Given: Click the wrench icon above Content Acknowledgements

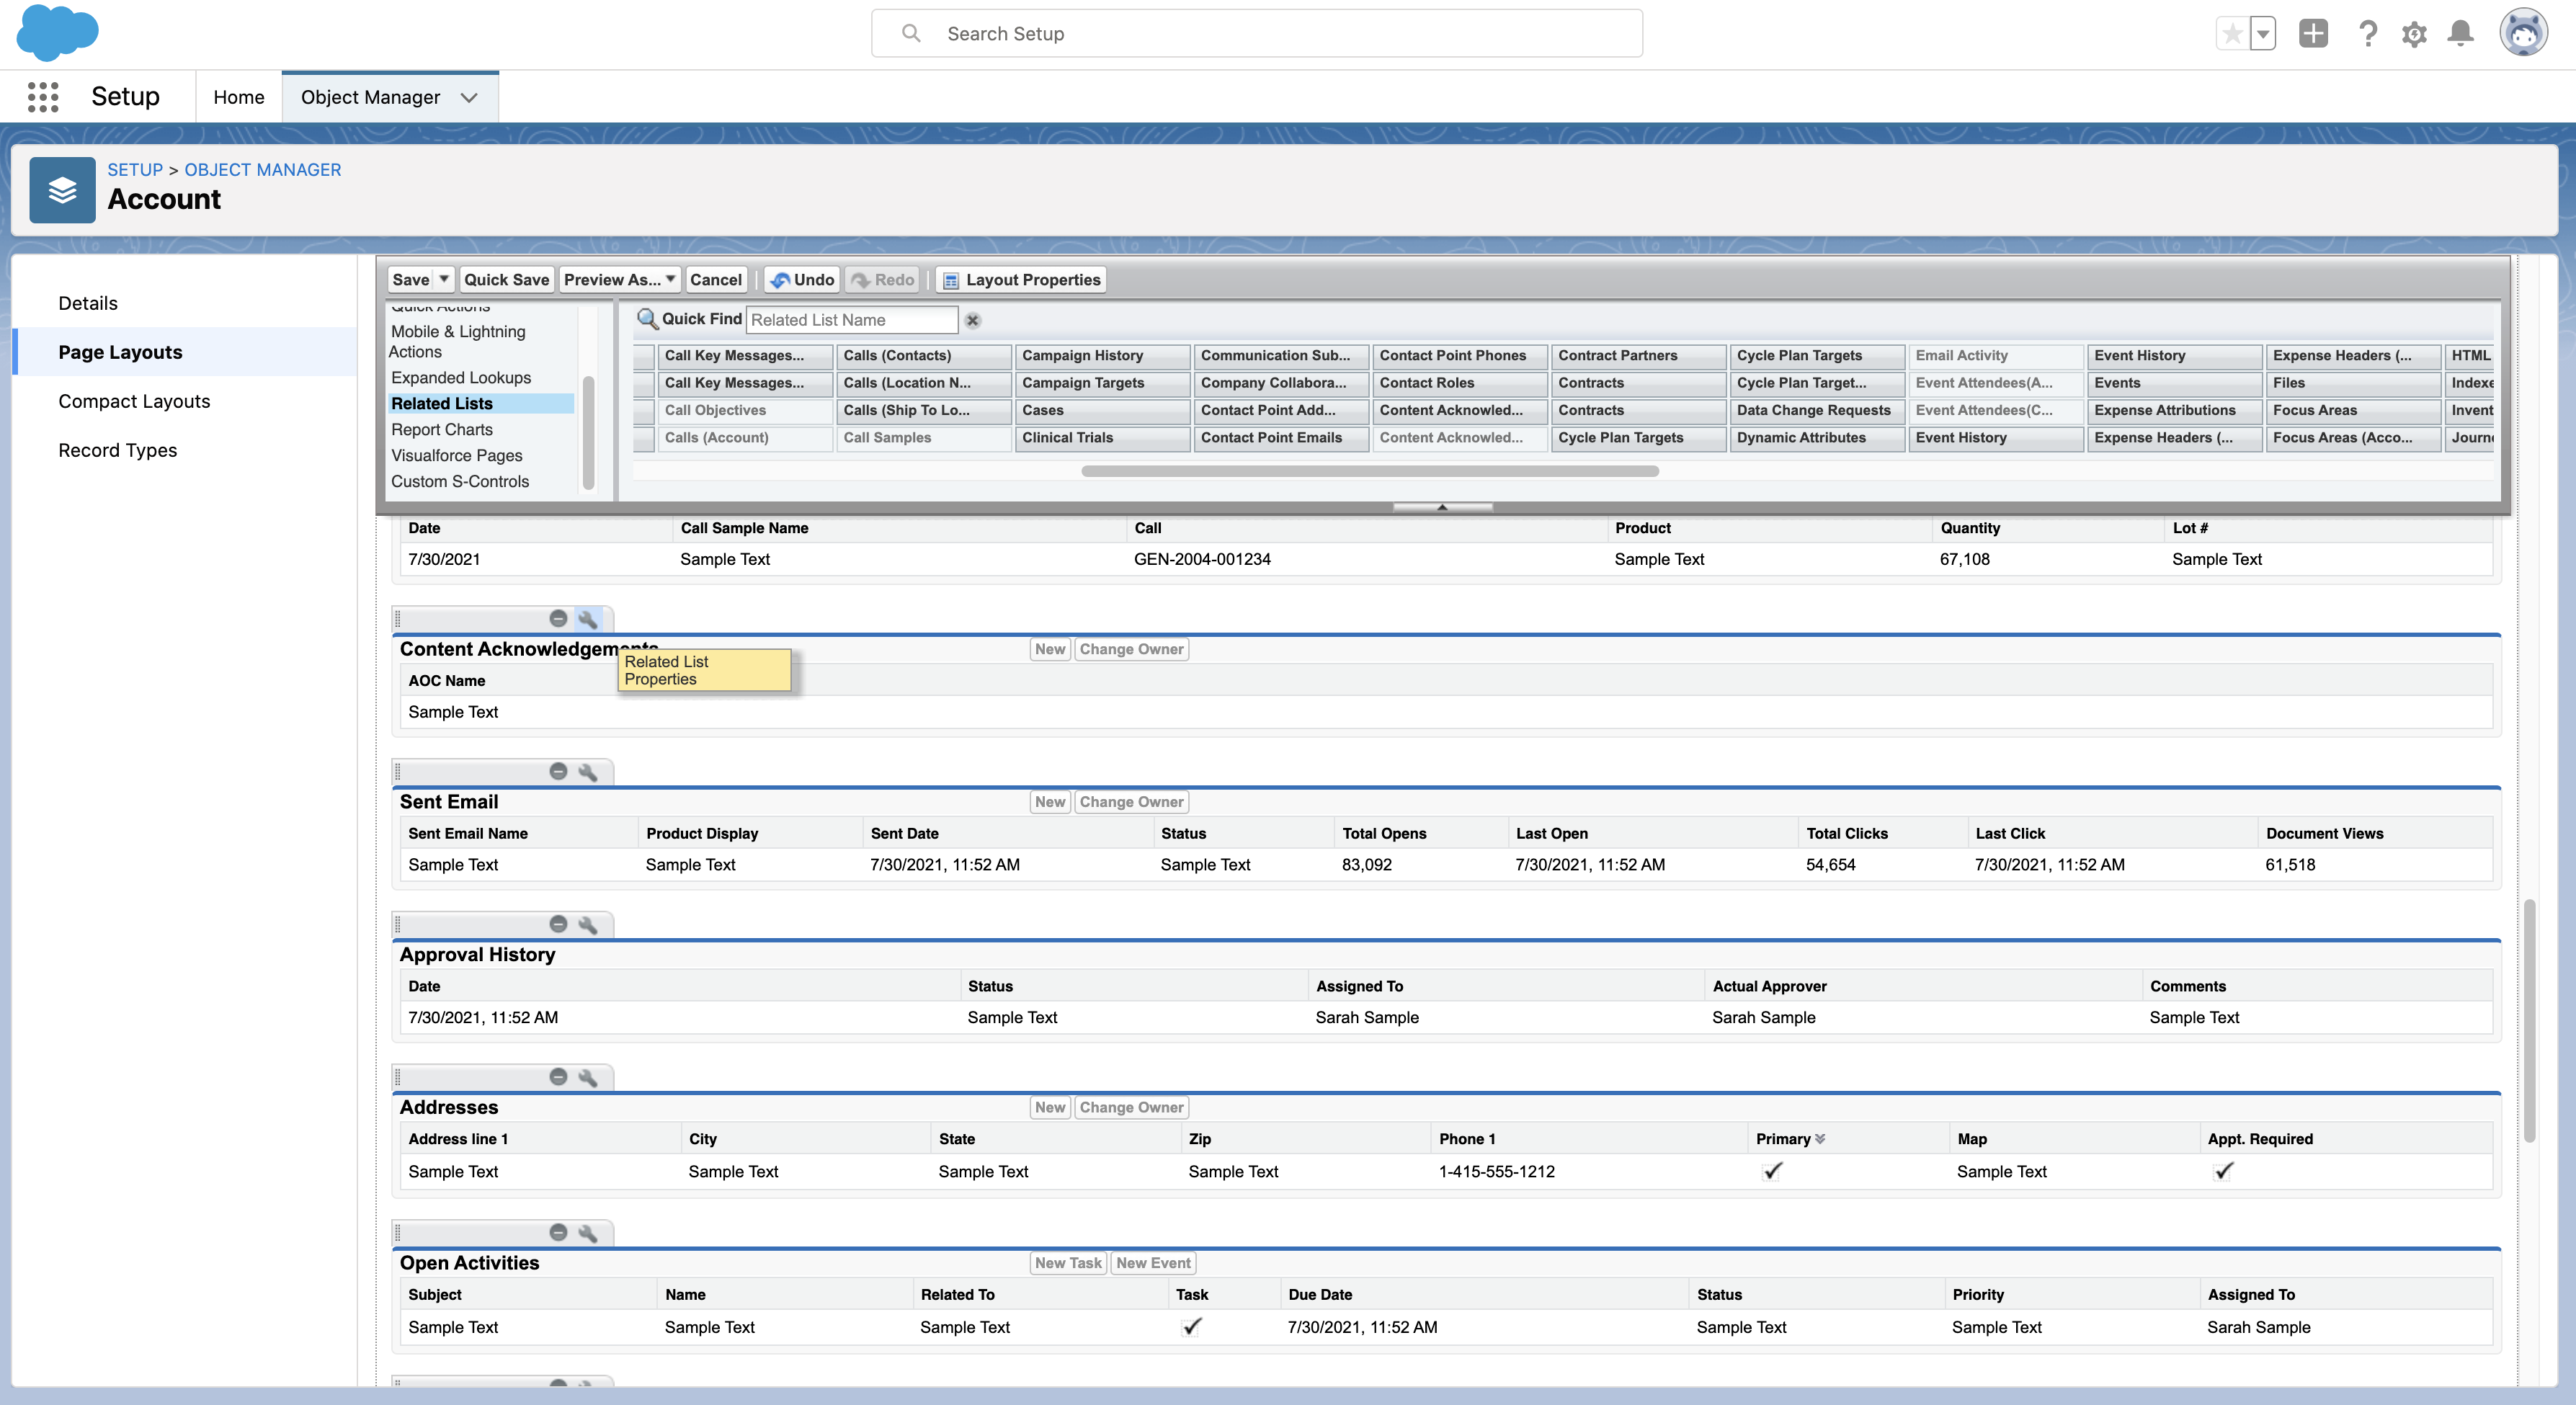Looking at the screenshot, I should coord(588,619).
